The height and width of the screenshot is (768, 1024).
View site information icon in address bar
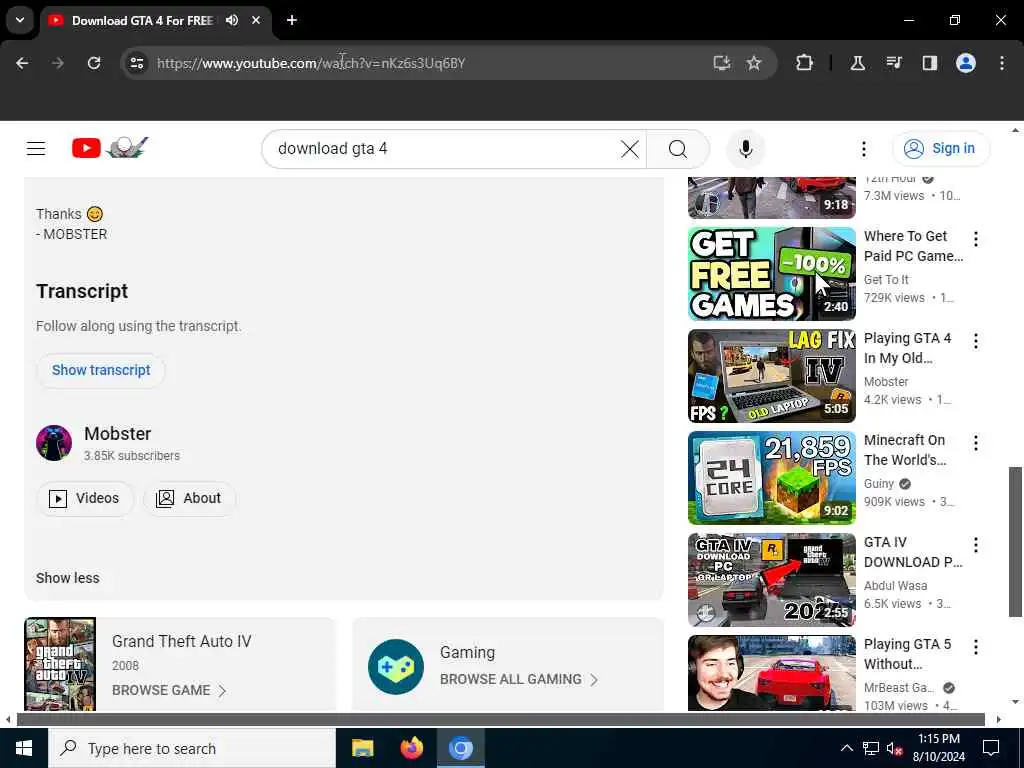tap(136, 63)
